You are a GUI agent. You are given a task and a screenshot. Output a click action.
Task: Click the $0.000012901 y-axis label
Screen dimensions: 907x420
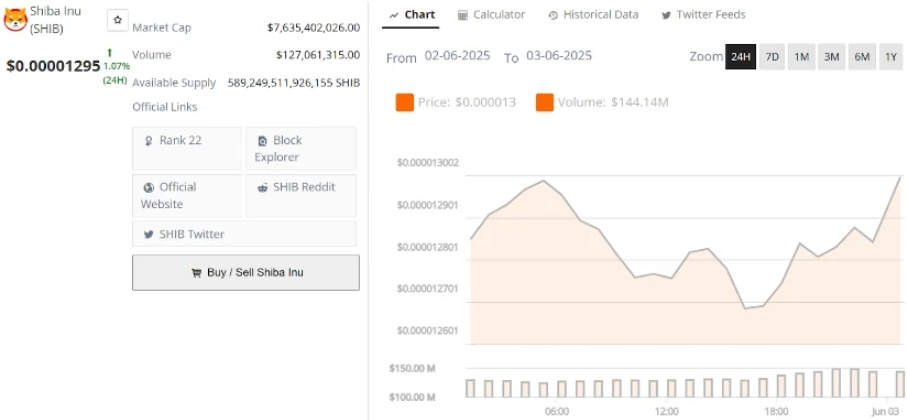click(427, 205)
